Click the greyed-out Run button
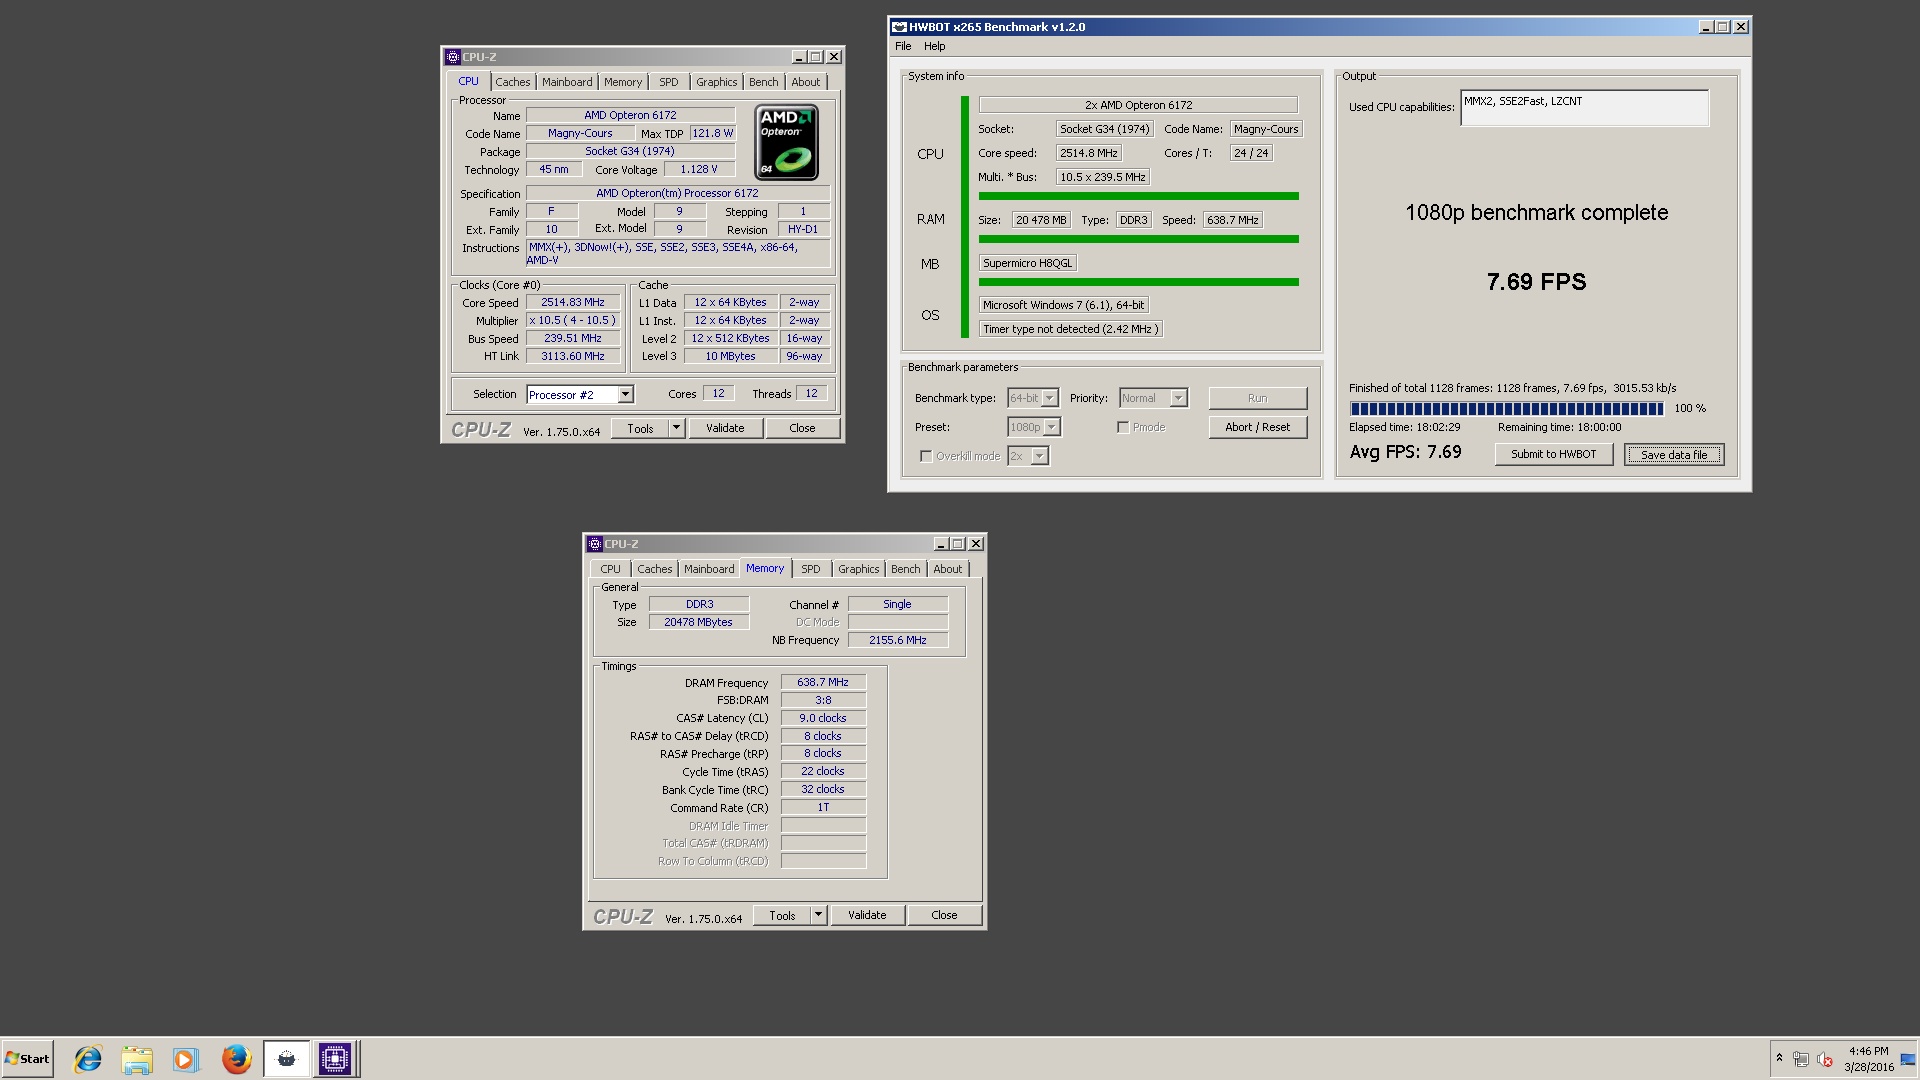 (x=1257, y=398)
